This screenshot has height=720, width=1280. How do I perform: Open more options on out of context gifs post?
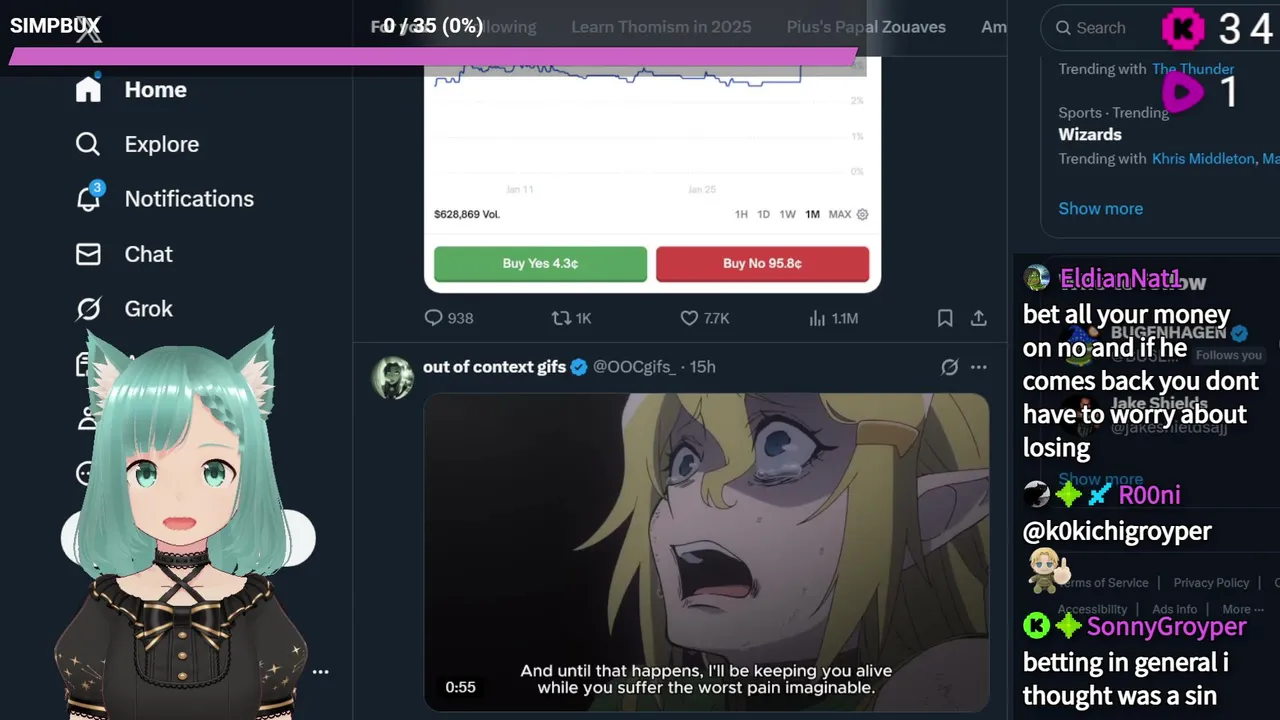[979, 367]
